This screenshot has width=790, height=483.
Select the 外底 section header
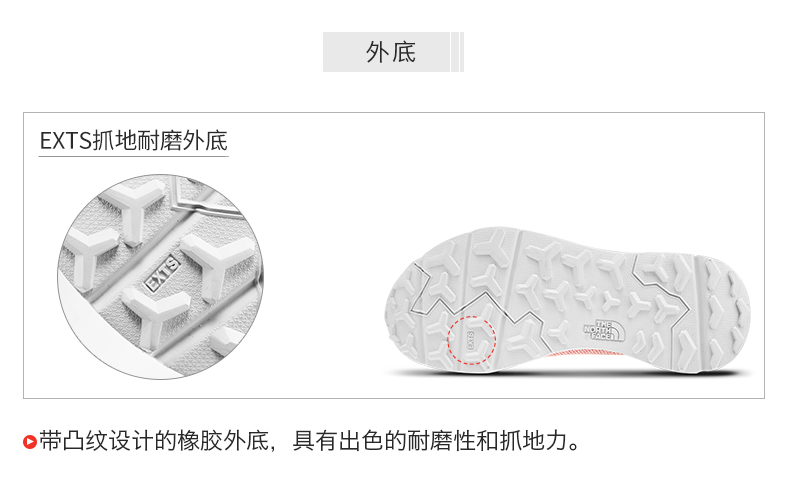tap(391, 52)
